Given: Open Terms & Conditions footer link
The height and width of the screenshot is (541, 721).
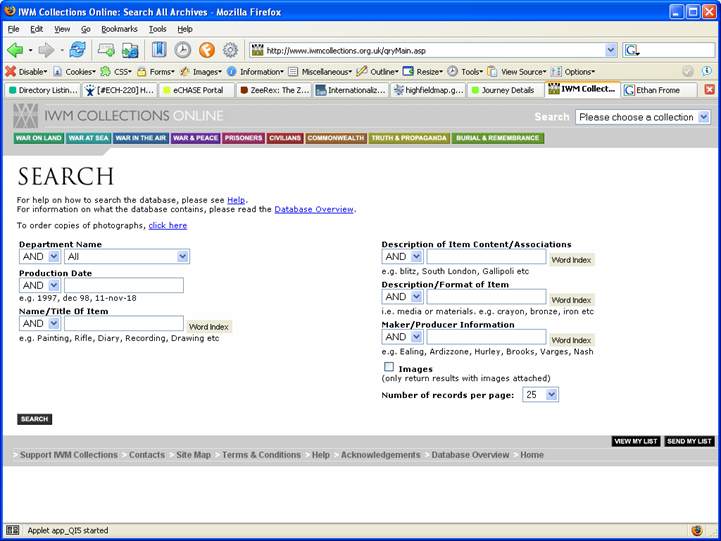Looking at the screenshot, I should [261, 455].
